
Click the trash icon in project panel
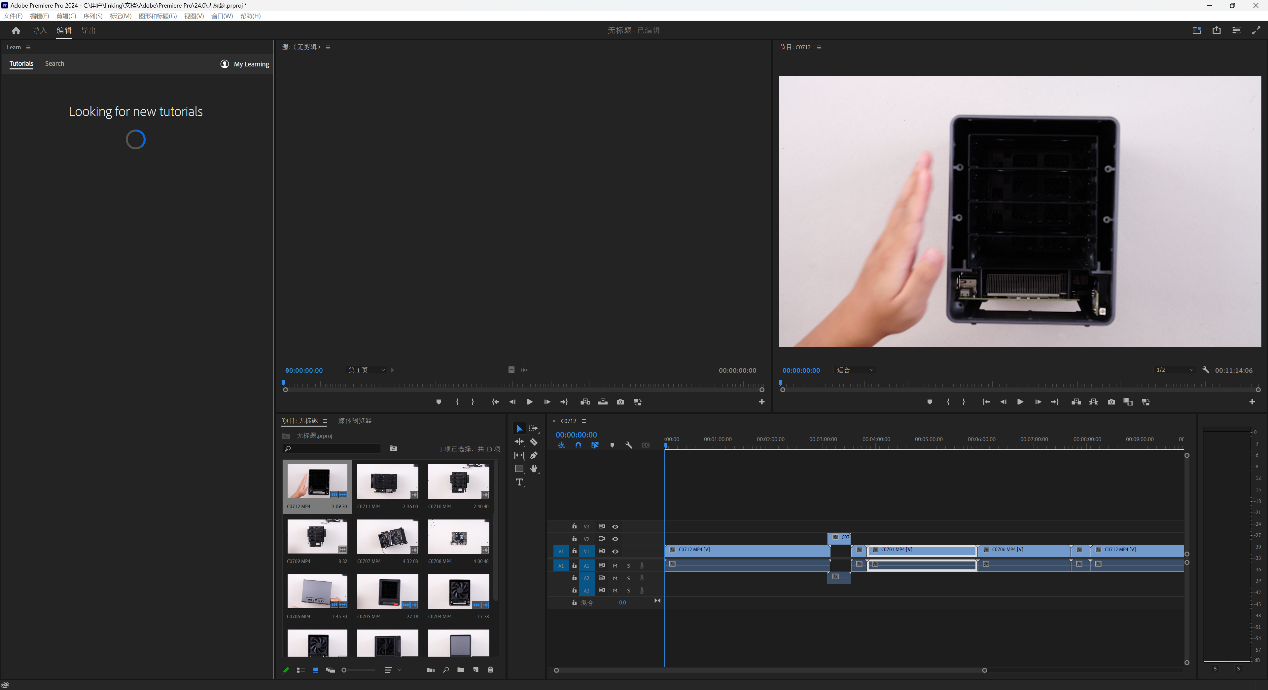(490, 670)
